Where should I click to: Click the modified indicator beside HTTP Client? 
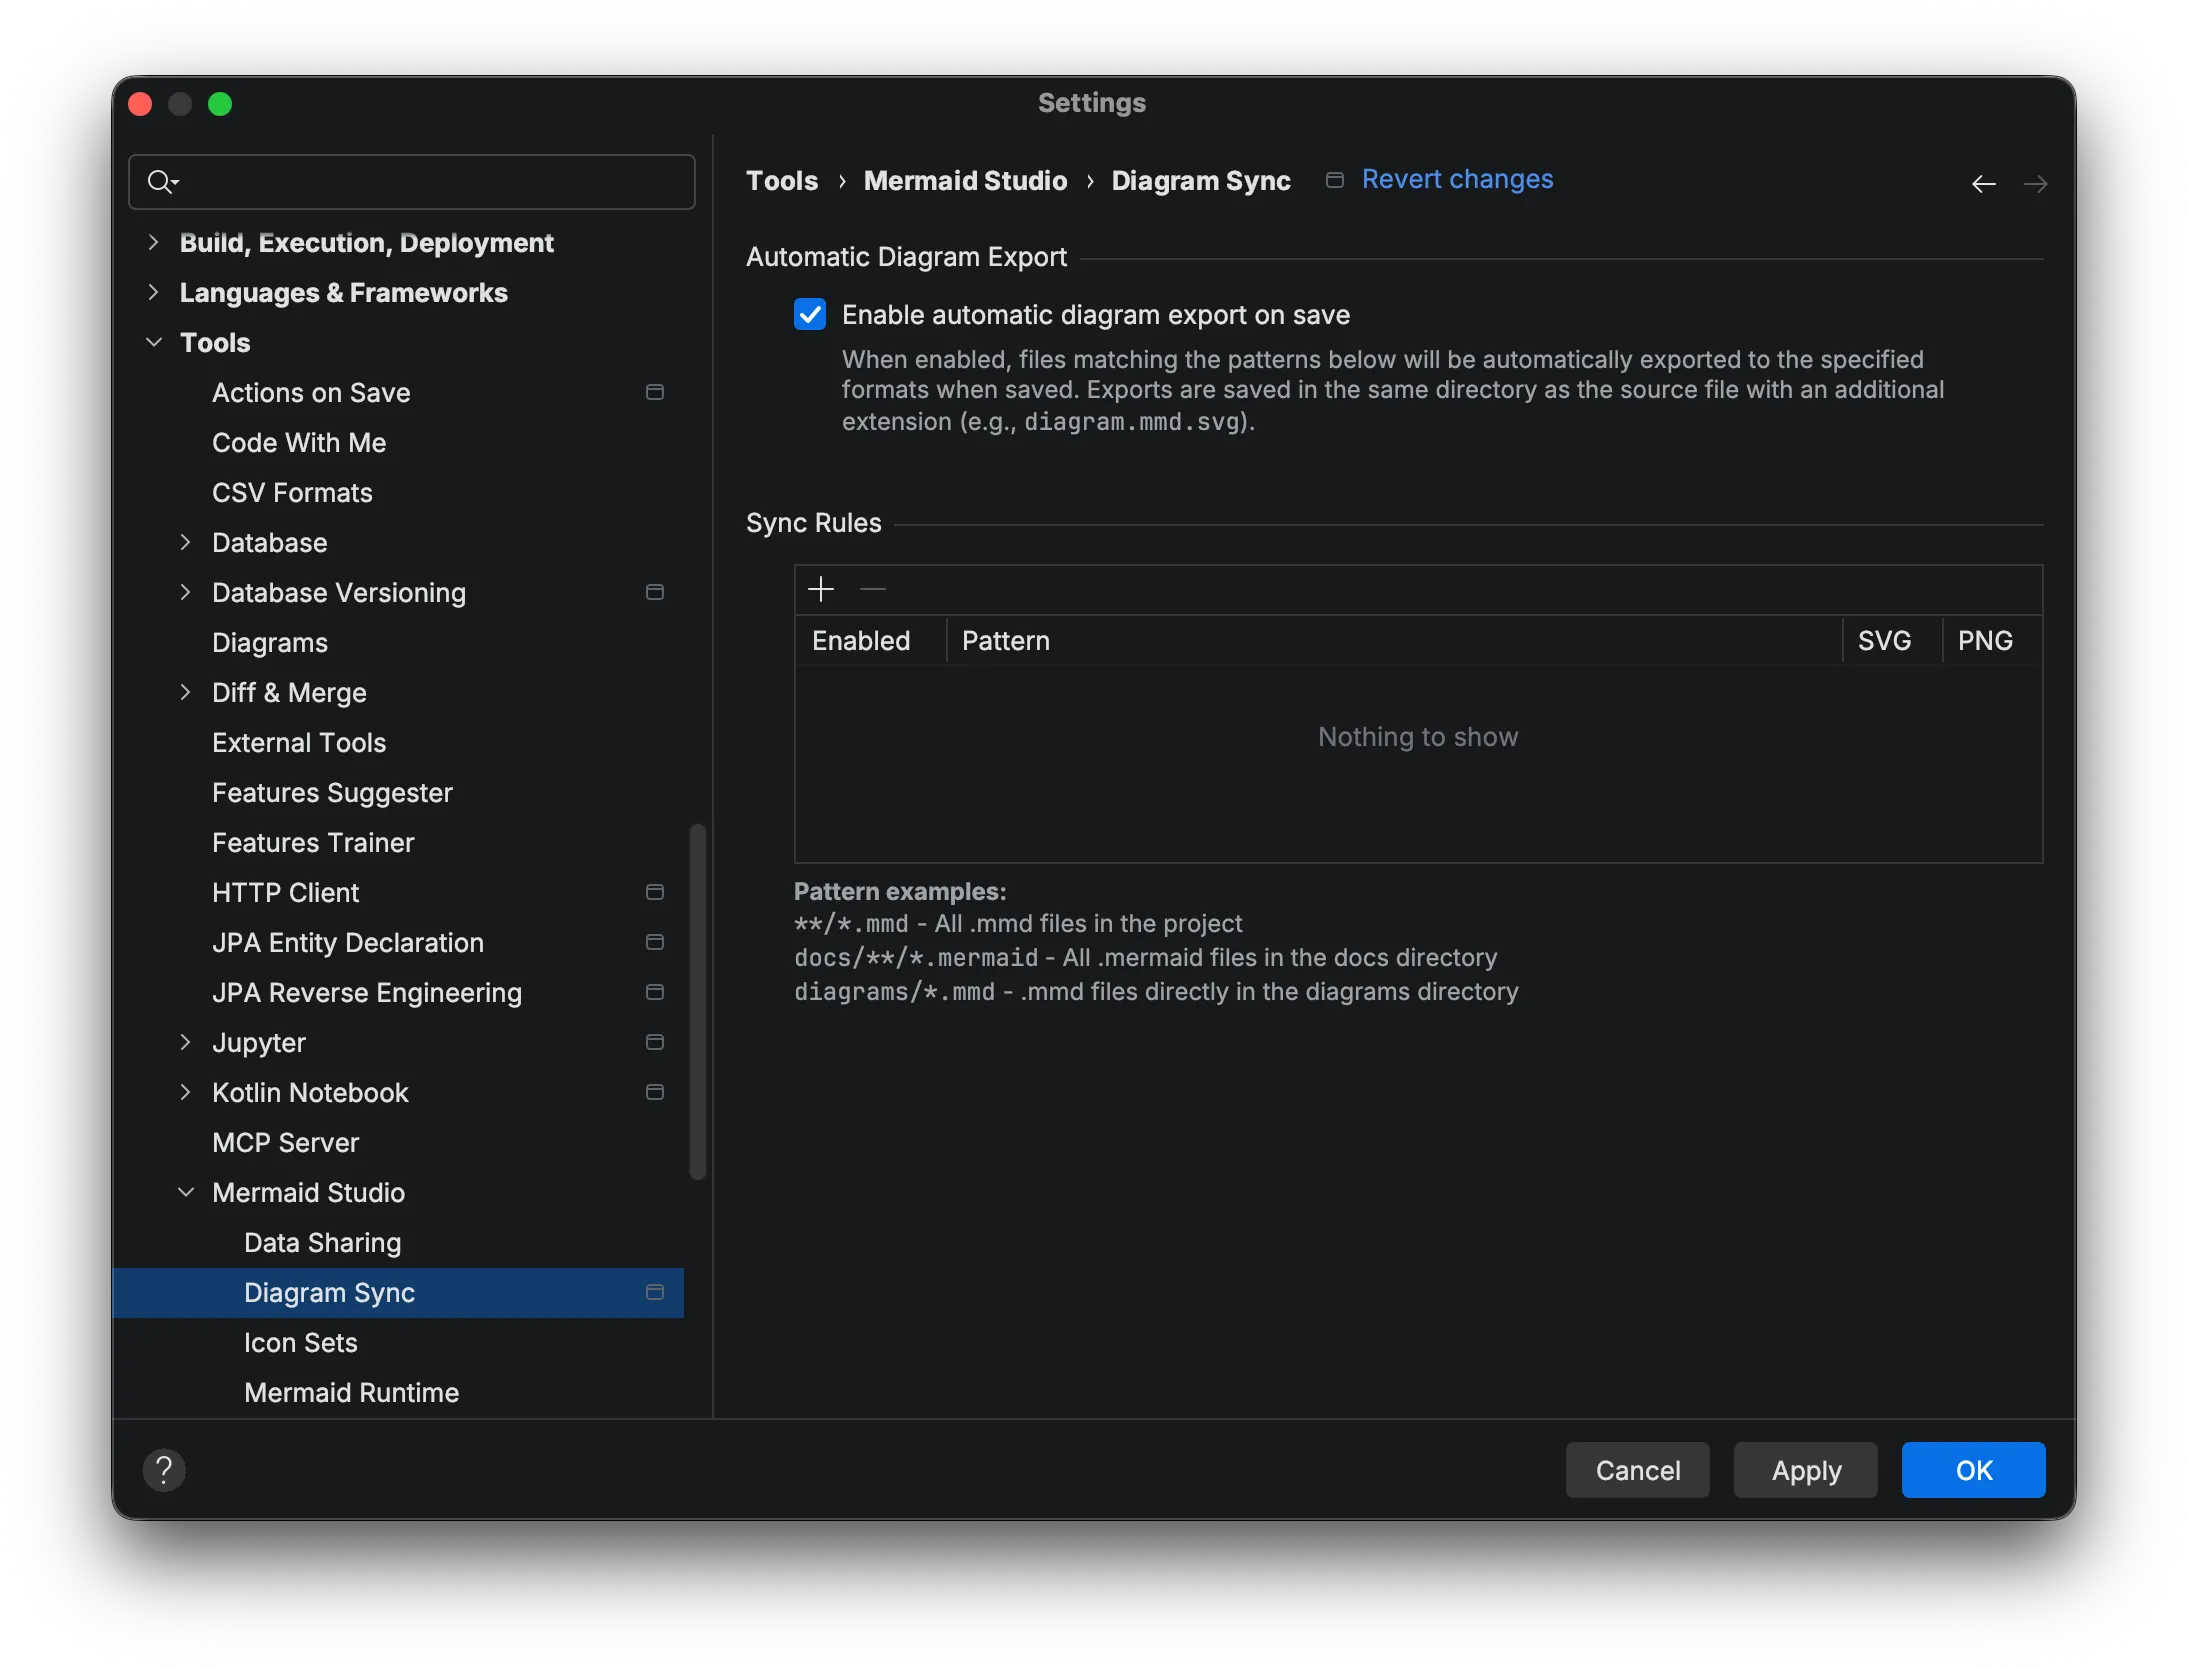click(654, 892)
